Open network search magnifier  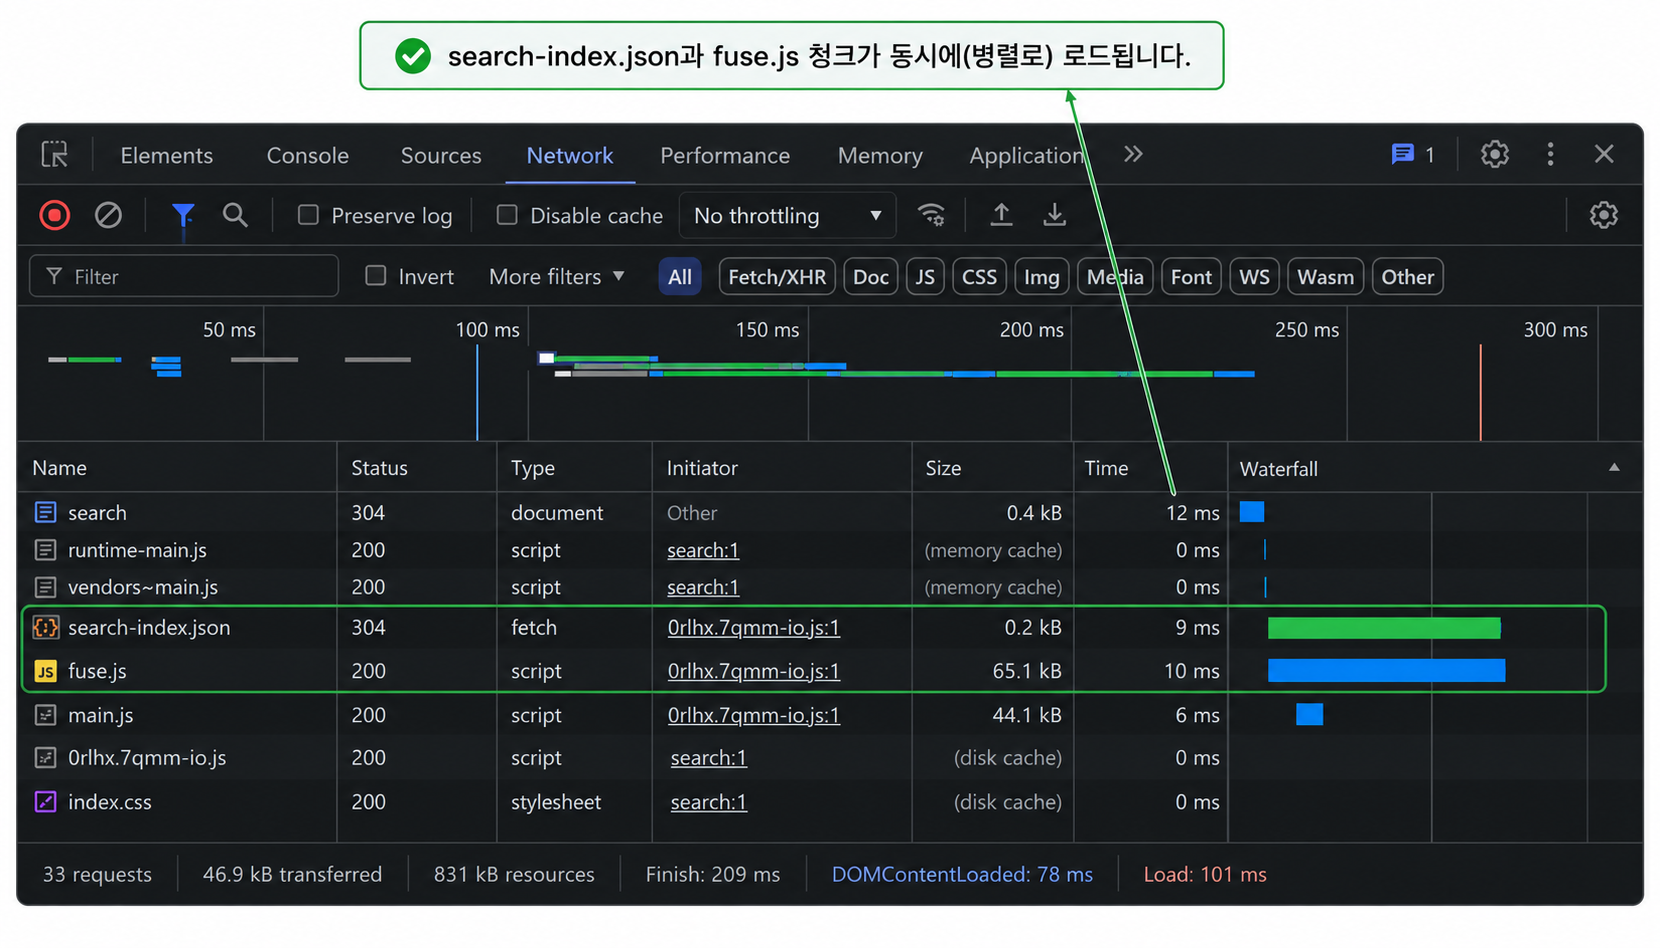point(235,215)
